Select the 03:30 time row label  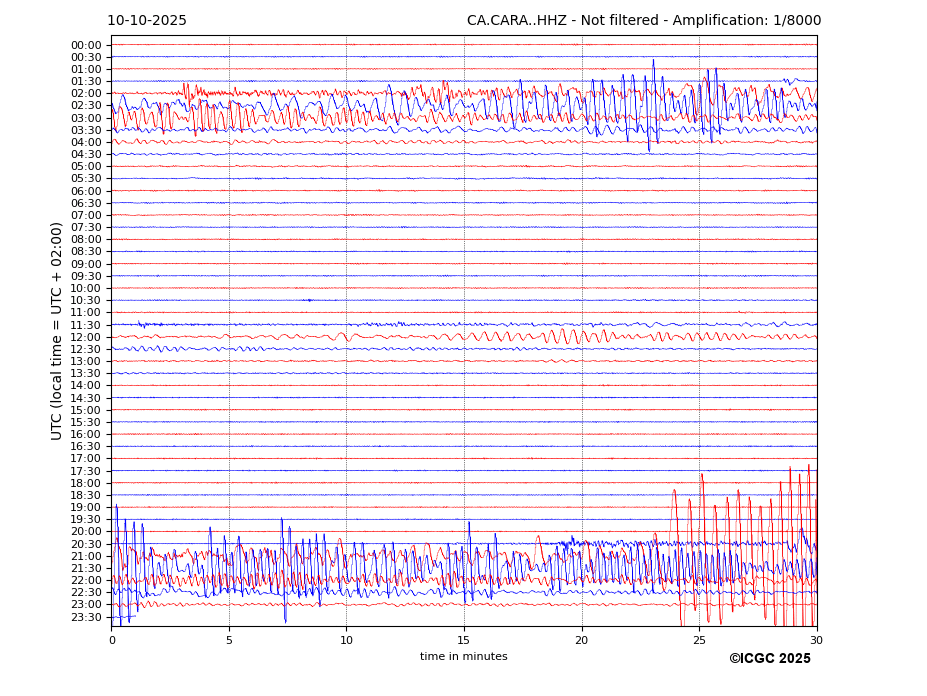pyautogui.click(x=86, y=130)
